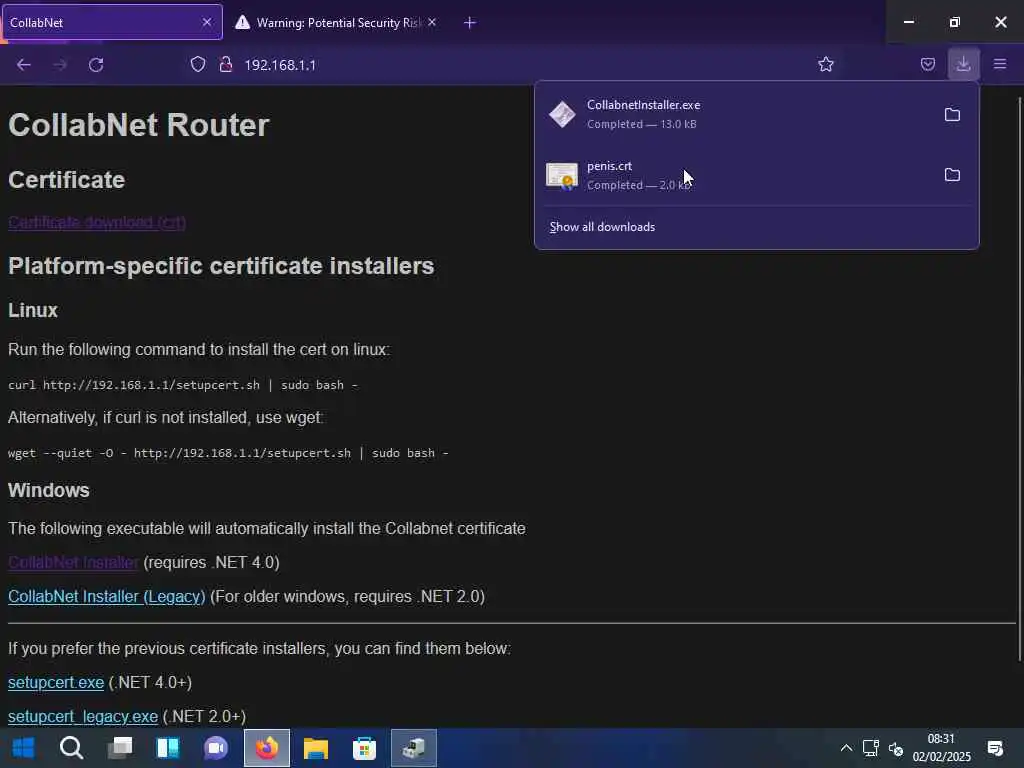Reload the current page

pyautogui.click(x=96, y=65)
